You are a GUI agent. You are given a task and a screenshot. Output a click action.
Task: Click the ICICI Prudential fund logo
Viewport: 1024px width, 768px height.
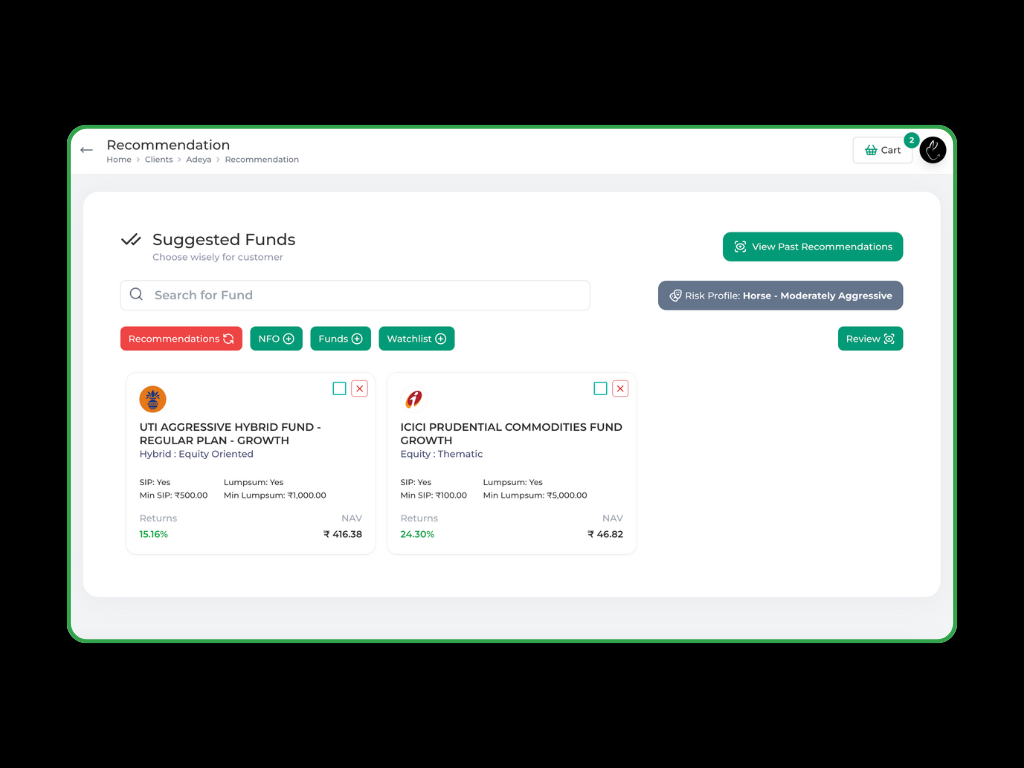pos(413,399)
